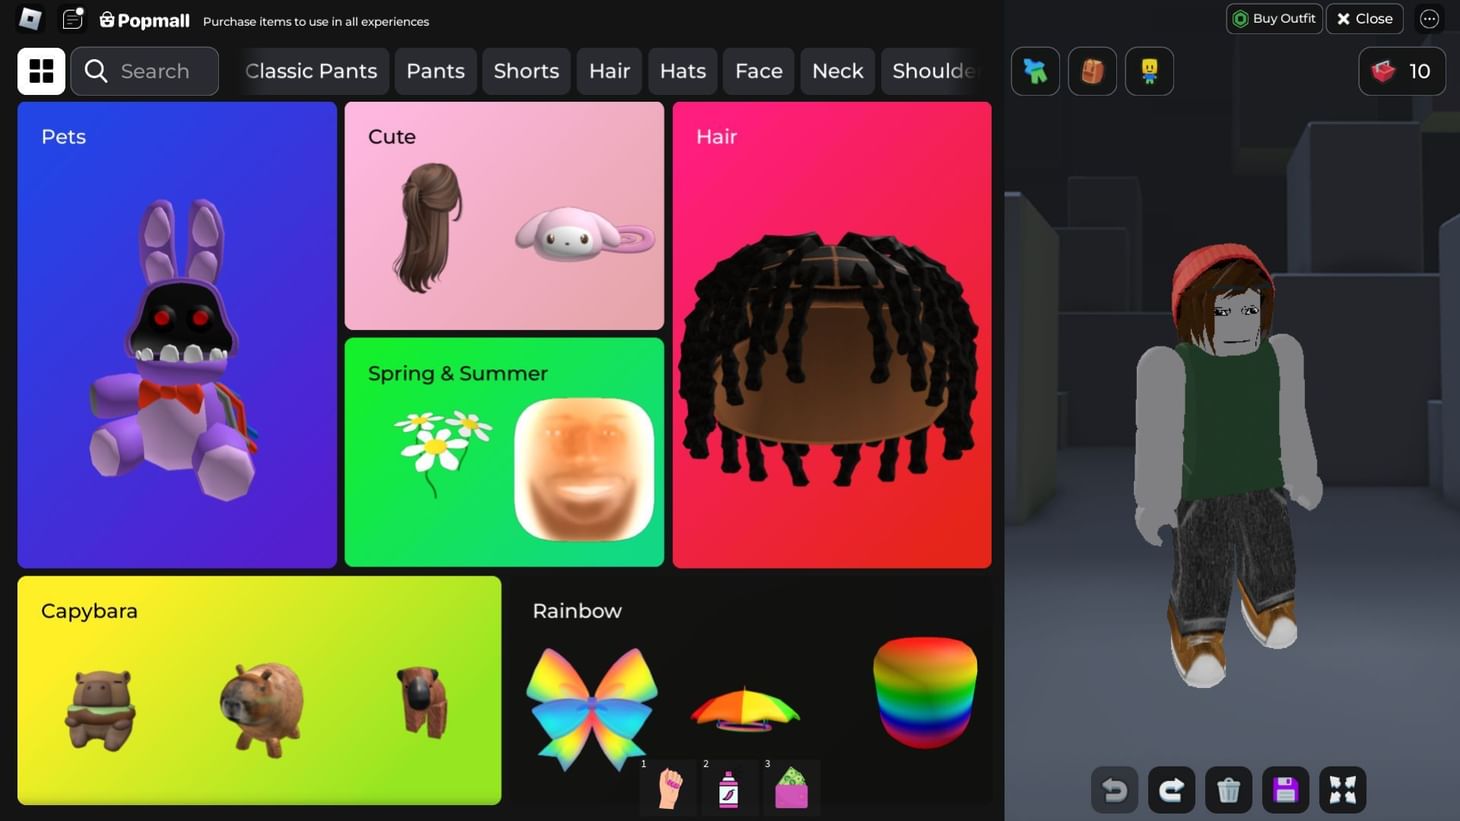This screenshot has height=821, width=1460.
Task: Switch to the Hats category
Action: 682,71
